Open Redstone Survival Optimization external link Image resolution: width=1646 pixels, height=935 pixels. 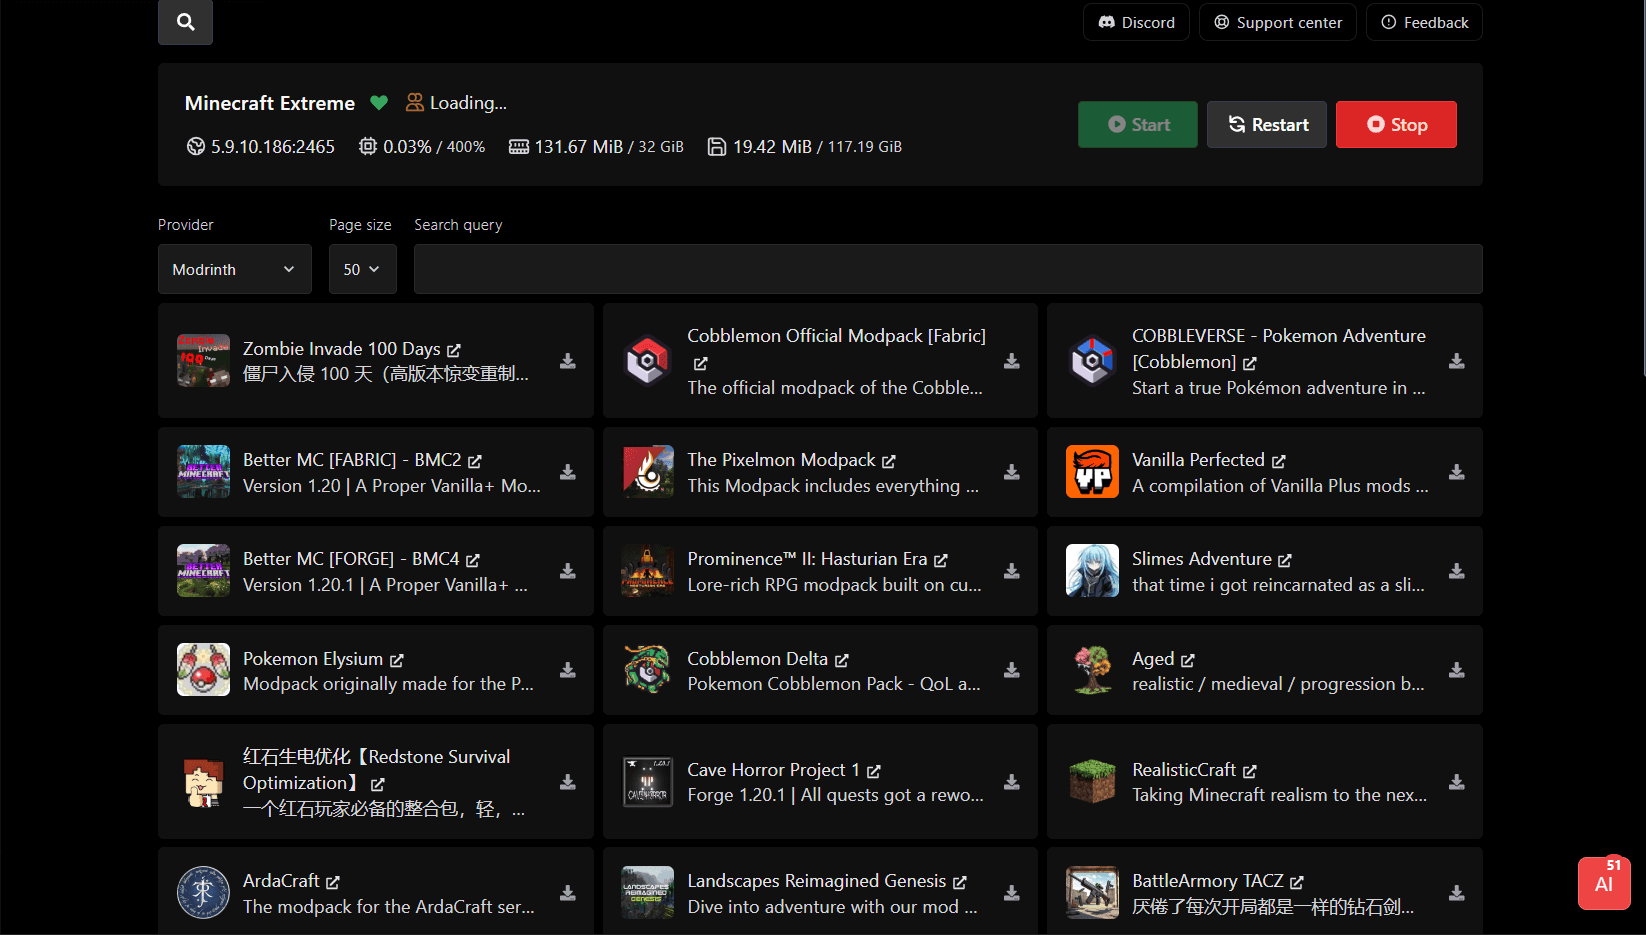pyautogui.click(x=378, y=784)
